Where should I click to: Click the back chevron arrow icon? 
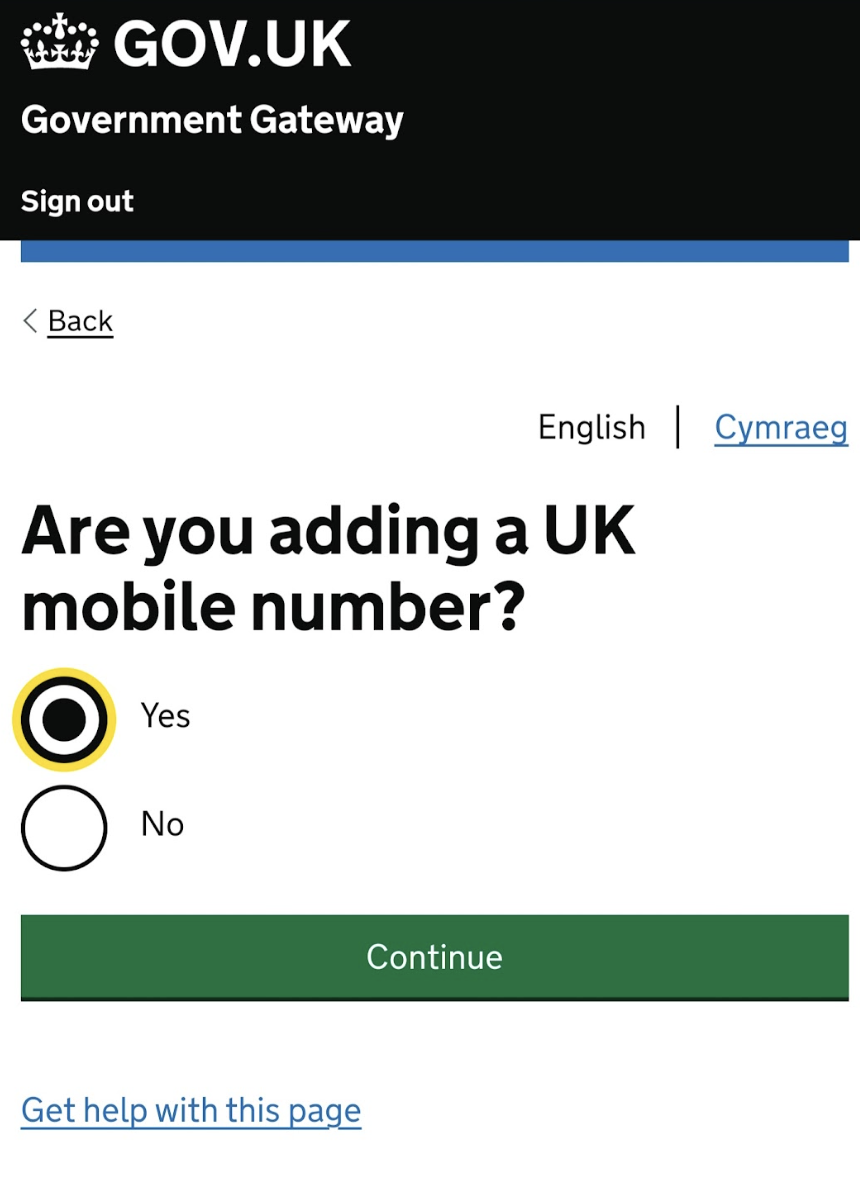point(30,321)
